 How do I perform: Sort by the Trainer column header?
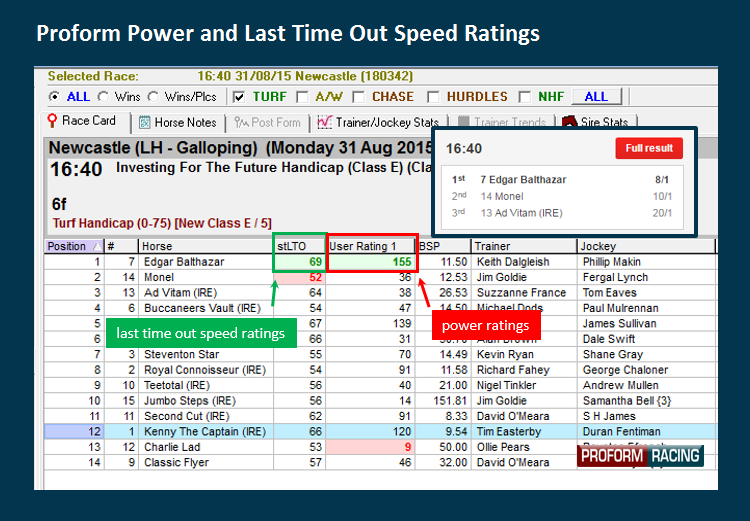coord(524,246)
